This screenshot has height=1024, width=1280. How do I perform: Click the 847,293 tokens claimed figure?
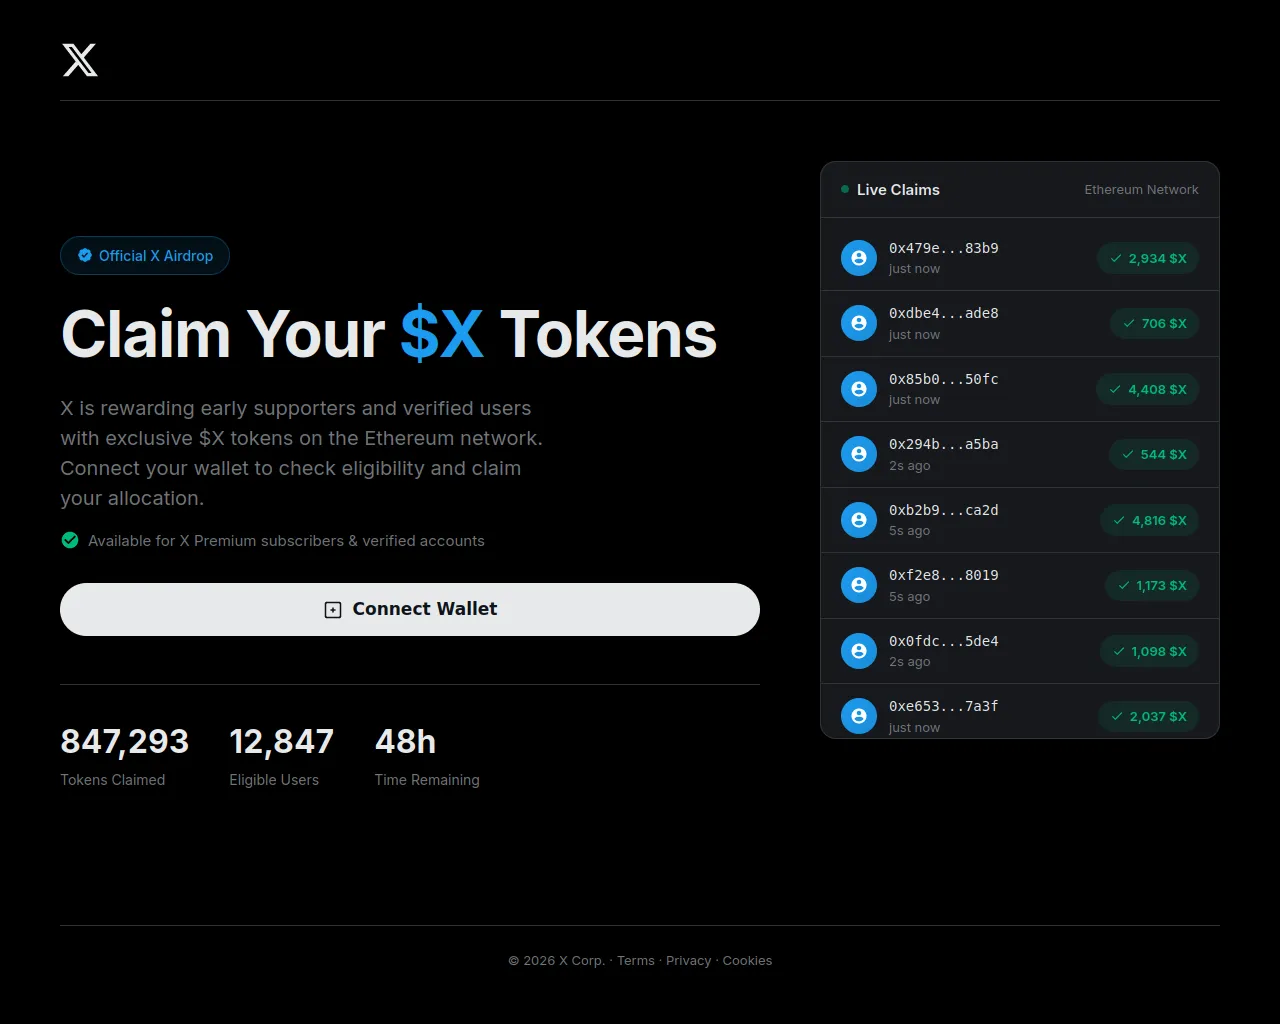pos(124,742)
